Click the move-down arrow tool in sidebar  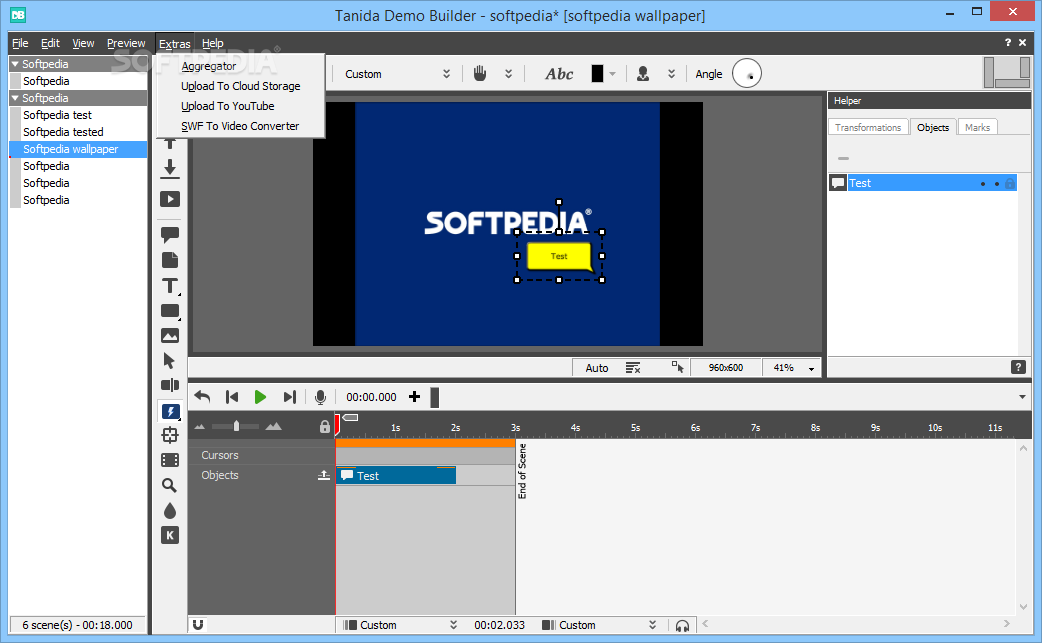170,169
